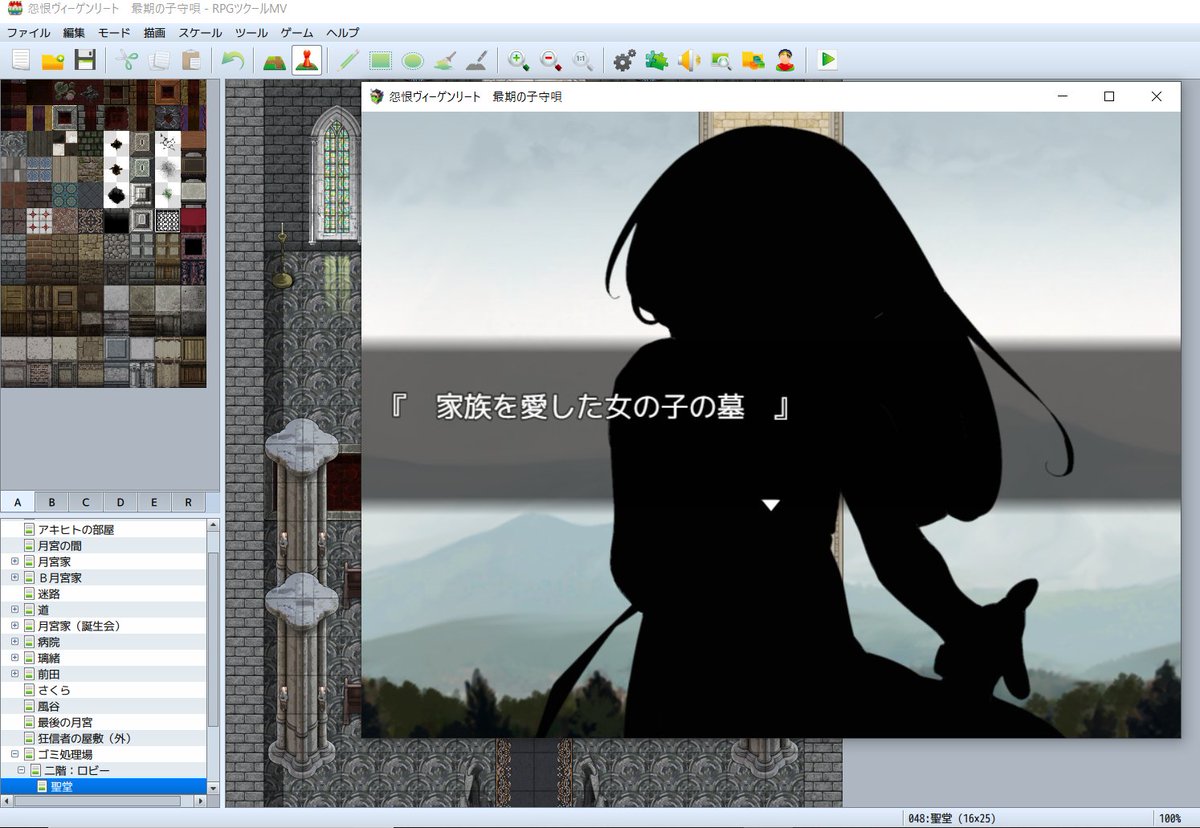
Task: Select the Rectangle drawing tool
Action: pos(380,60)
